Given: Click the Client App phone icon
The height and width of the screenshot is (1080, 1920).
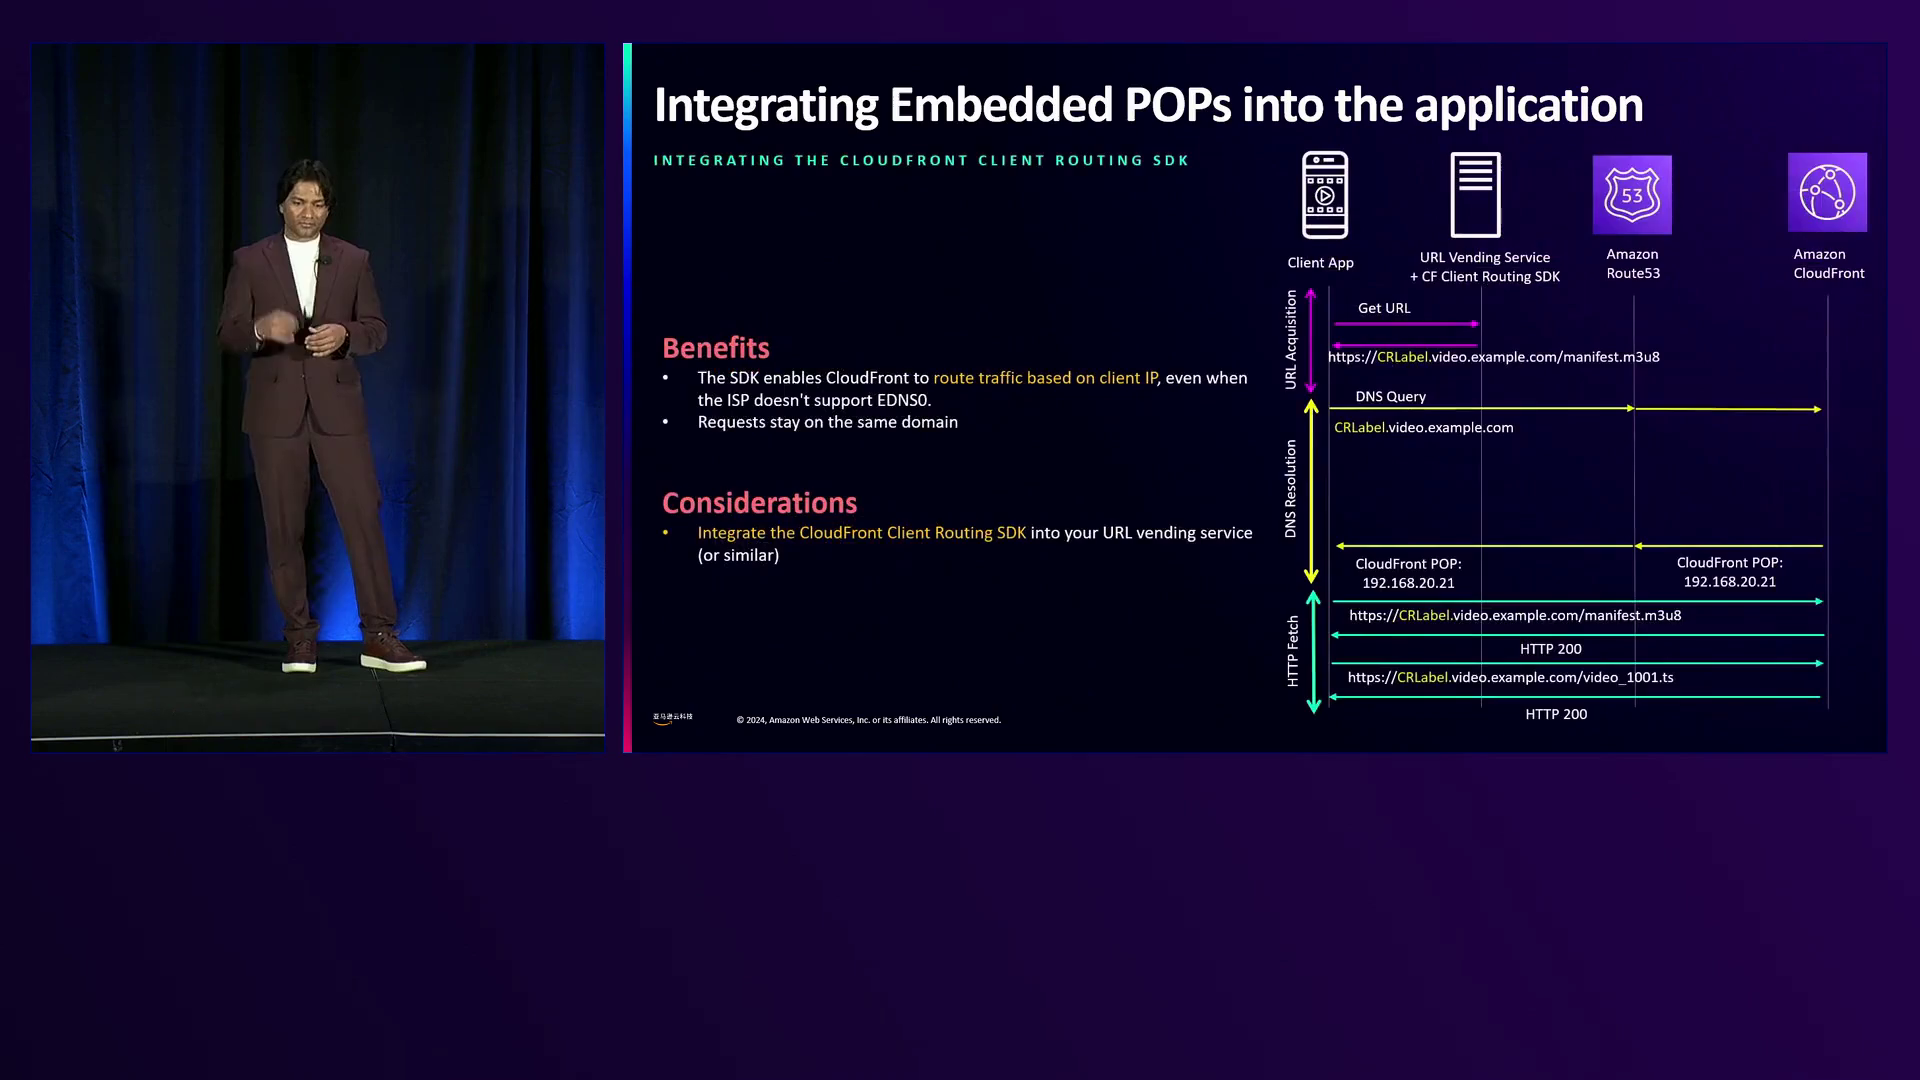Looking at the screenshot, I should tap(1324, 195).
